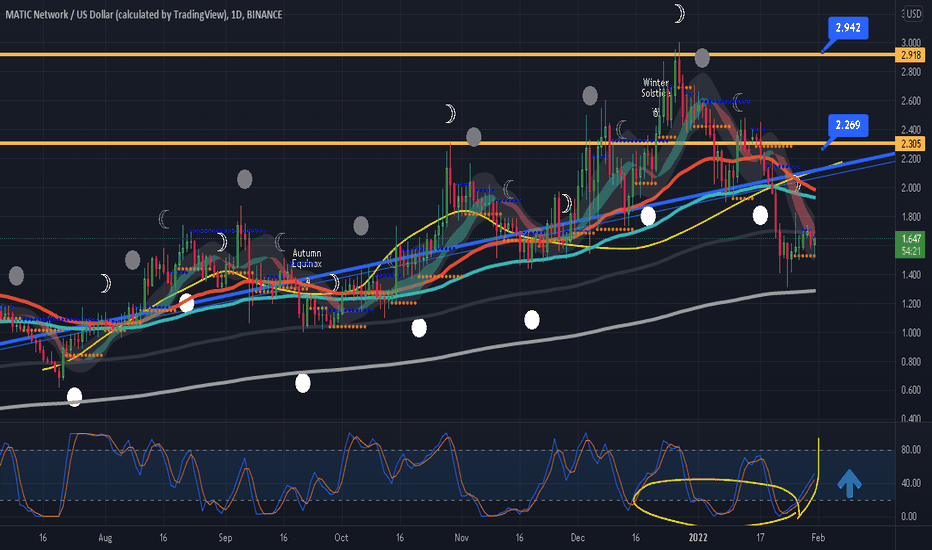
Task: Click the 0.600 price scale label
Action: 911,391
